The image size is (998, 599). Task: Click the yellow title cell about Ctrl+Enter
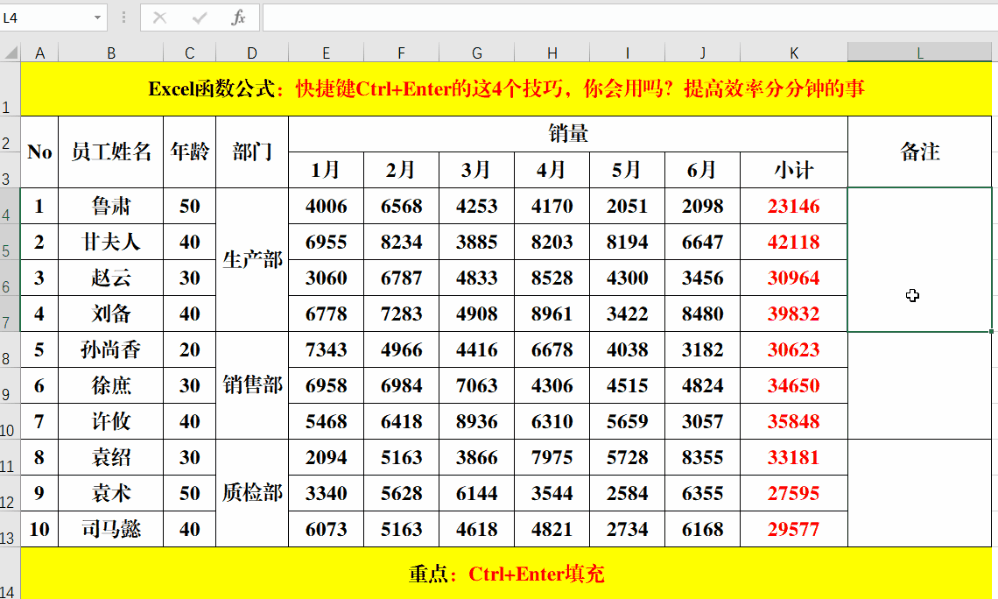point(506,88)
